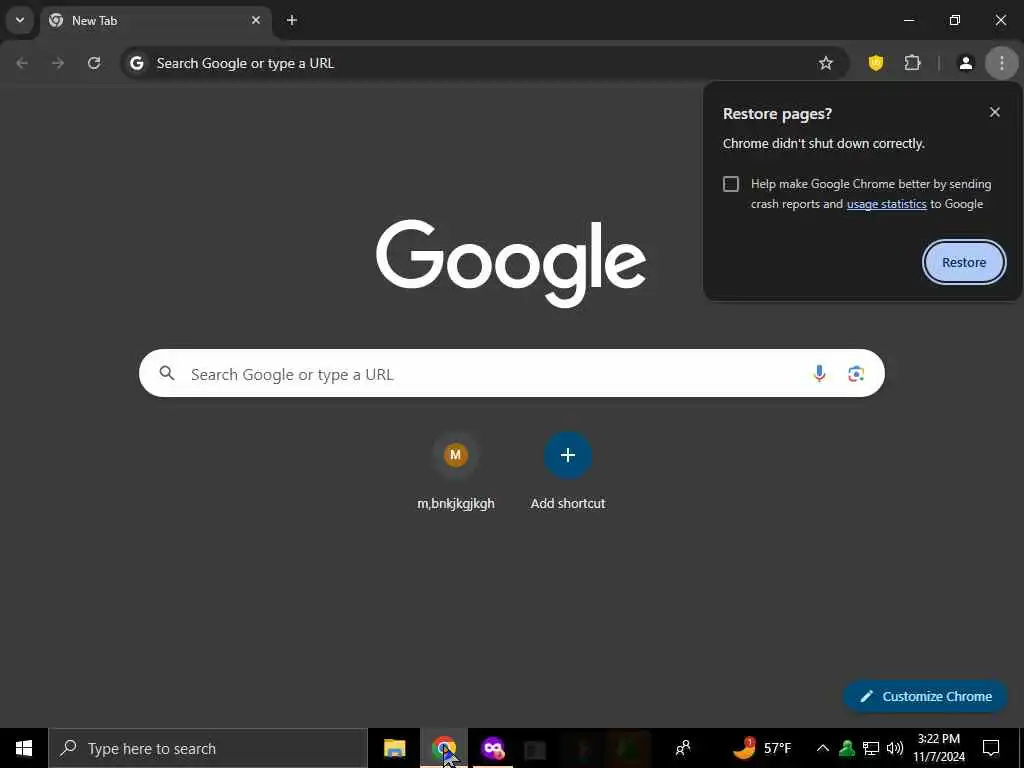Open Customize Chrome panel

tap(925, 697)
